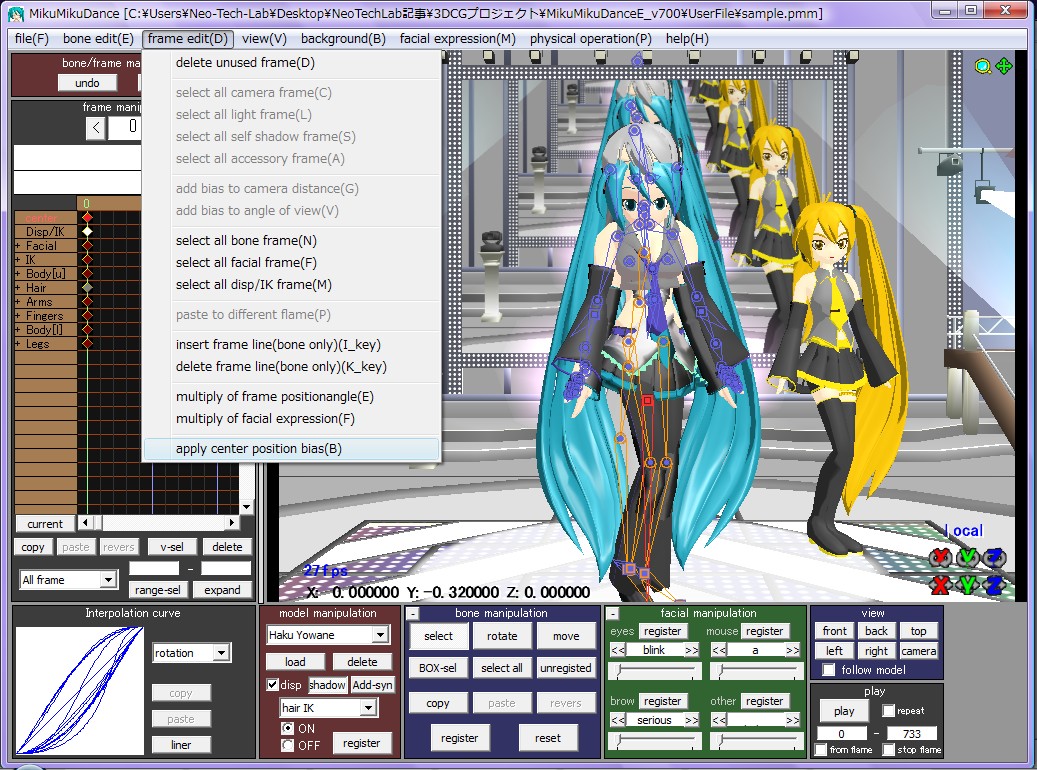Select the IK OFF radio button

click(x=287, y=746)
